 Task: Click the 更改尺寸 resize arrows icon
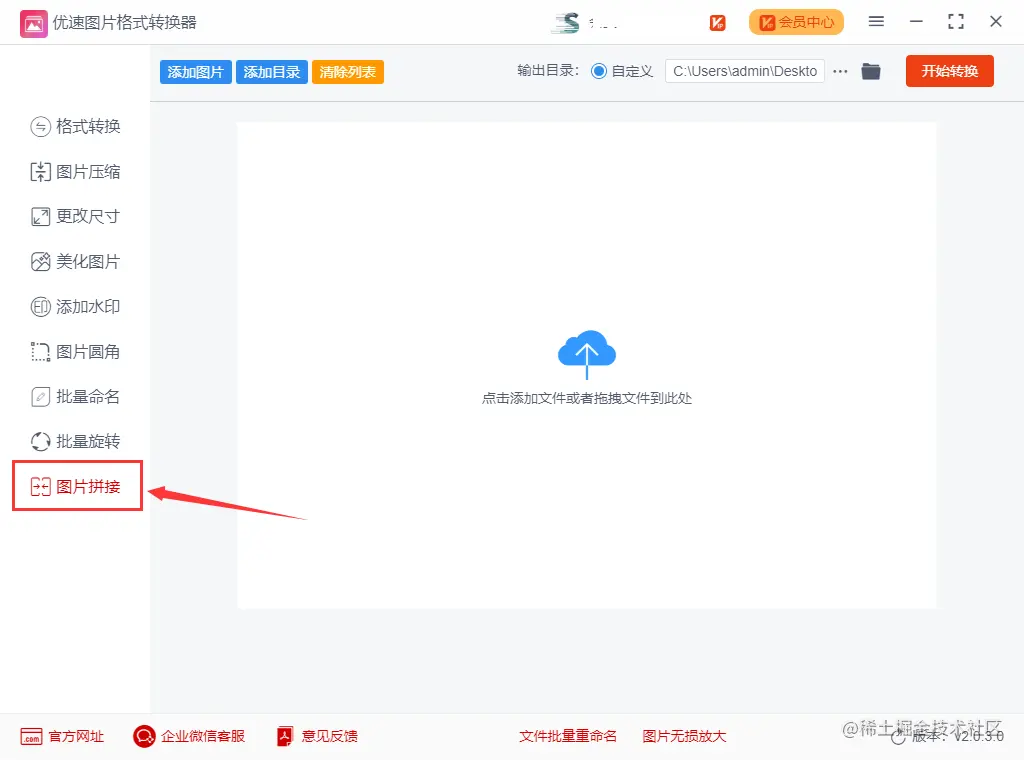click(40, 217)
